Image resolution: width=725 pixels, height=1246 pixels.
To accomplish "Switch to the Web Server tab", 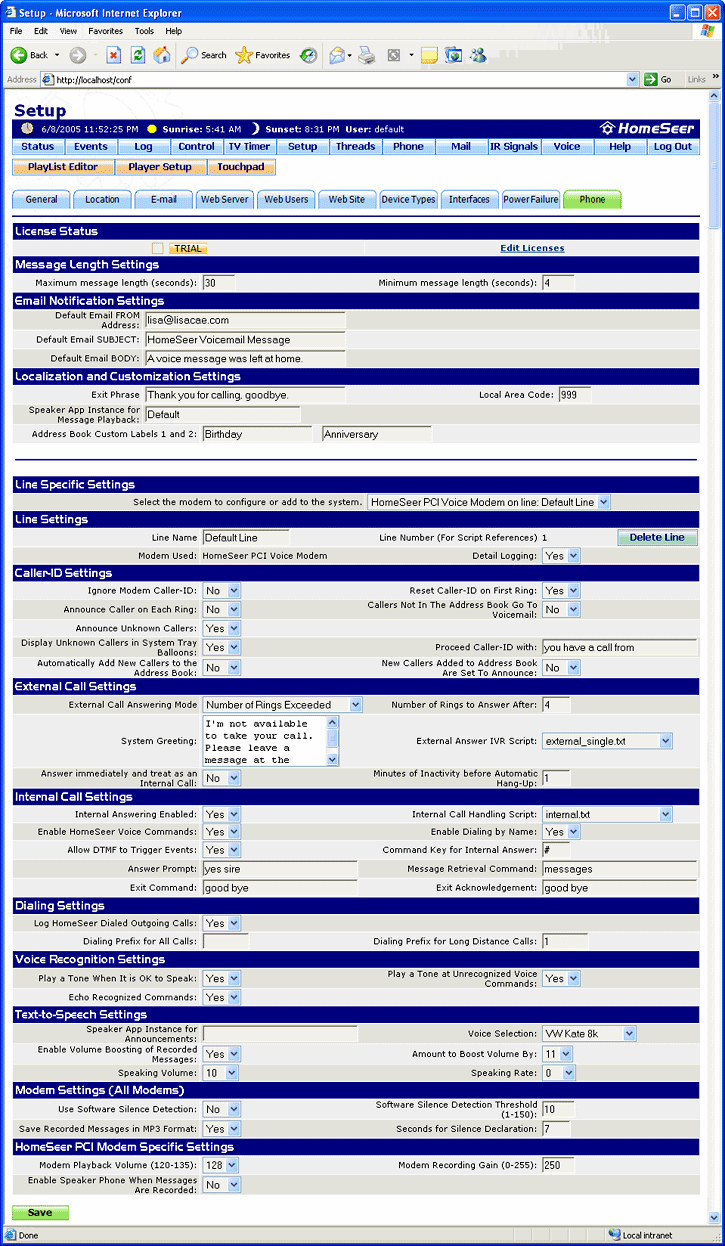I will 225,199.
